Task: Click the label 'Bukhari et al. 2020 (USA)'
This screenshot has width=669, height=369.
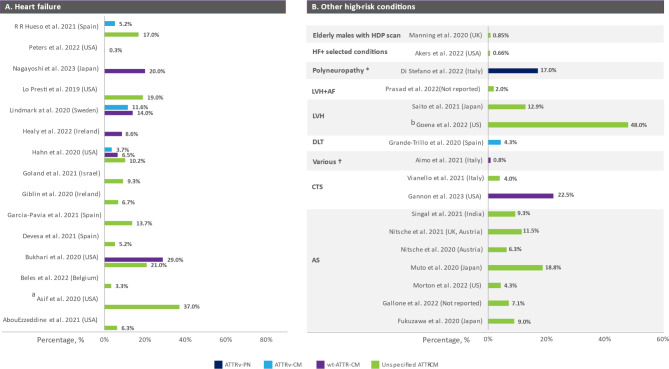Action: point(62,257)
